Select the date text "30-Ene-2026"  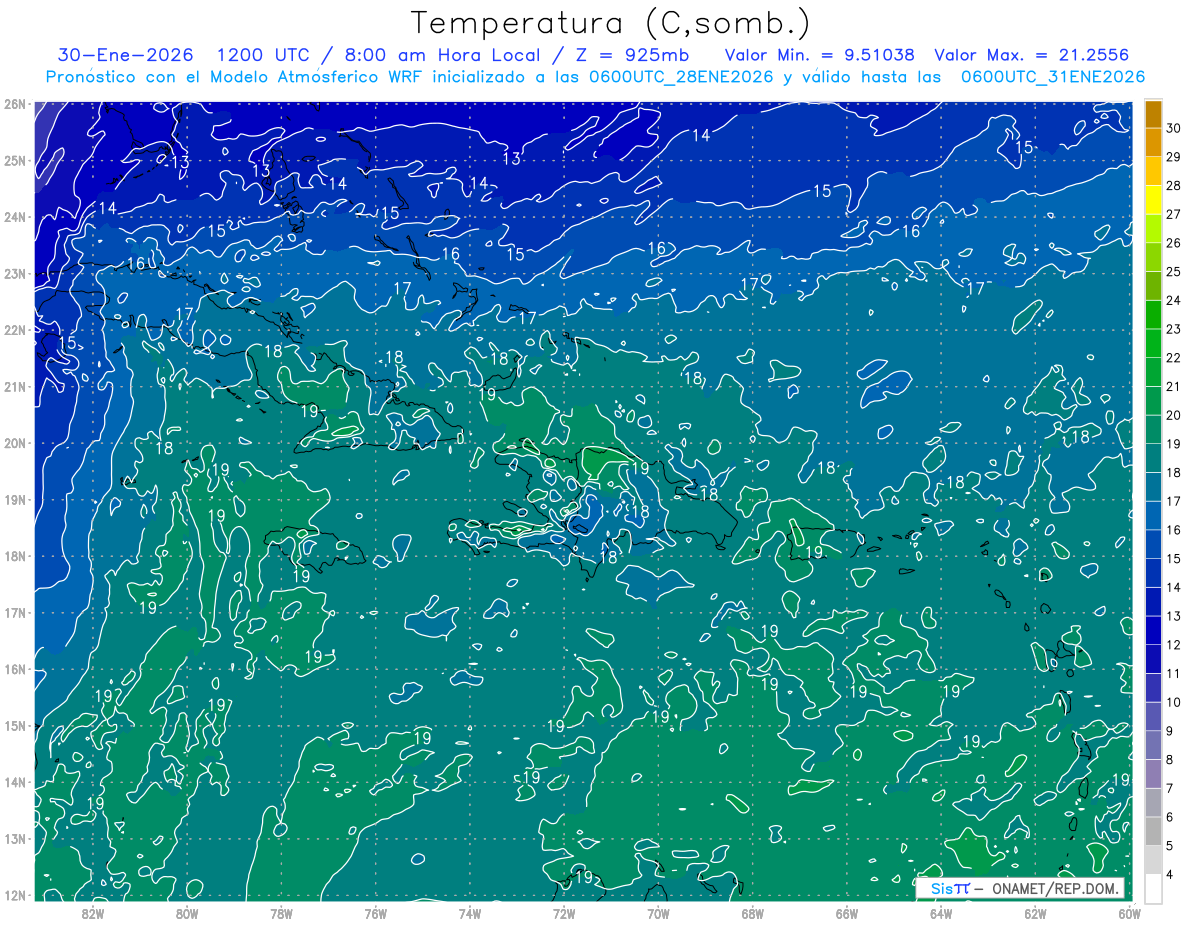click(125, 55)
